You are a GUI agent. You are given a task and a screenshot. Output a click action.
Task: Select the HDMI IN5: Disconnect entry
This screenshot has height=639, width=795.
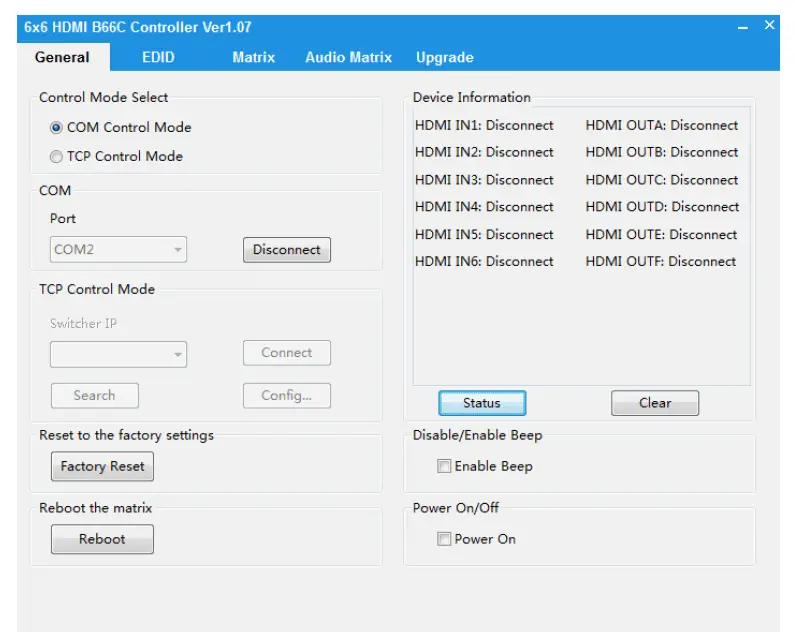pyautogui.click(x=484, y=235)
